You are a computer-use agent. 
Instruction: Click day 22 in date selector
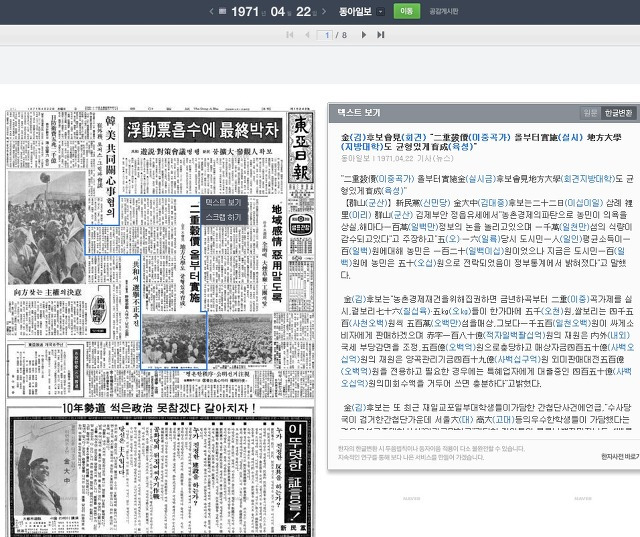pyautogui.click(x=304, y=11)
